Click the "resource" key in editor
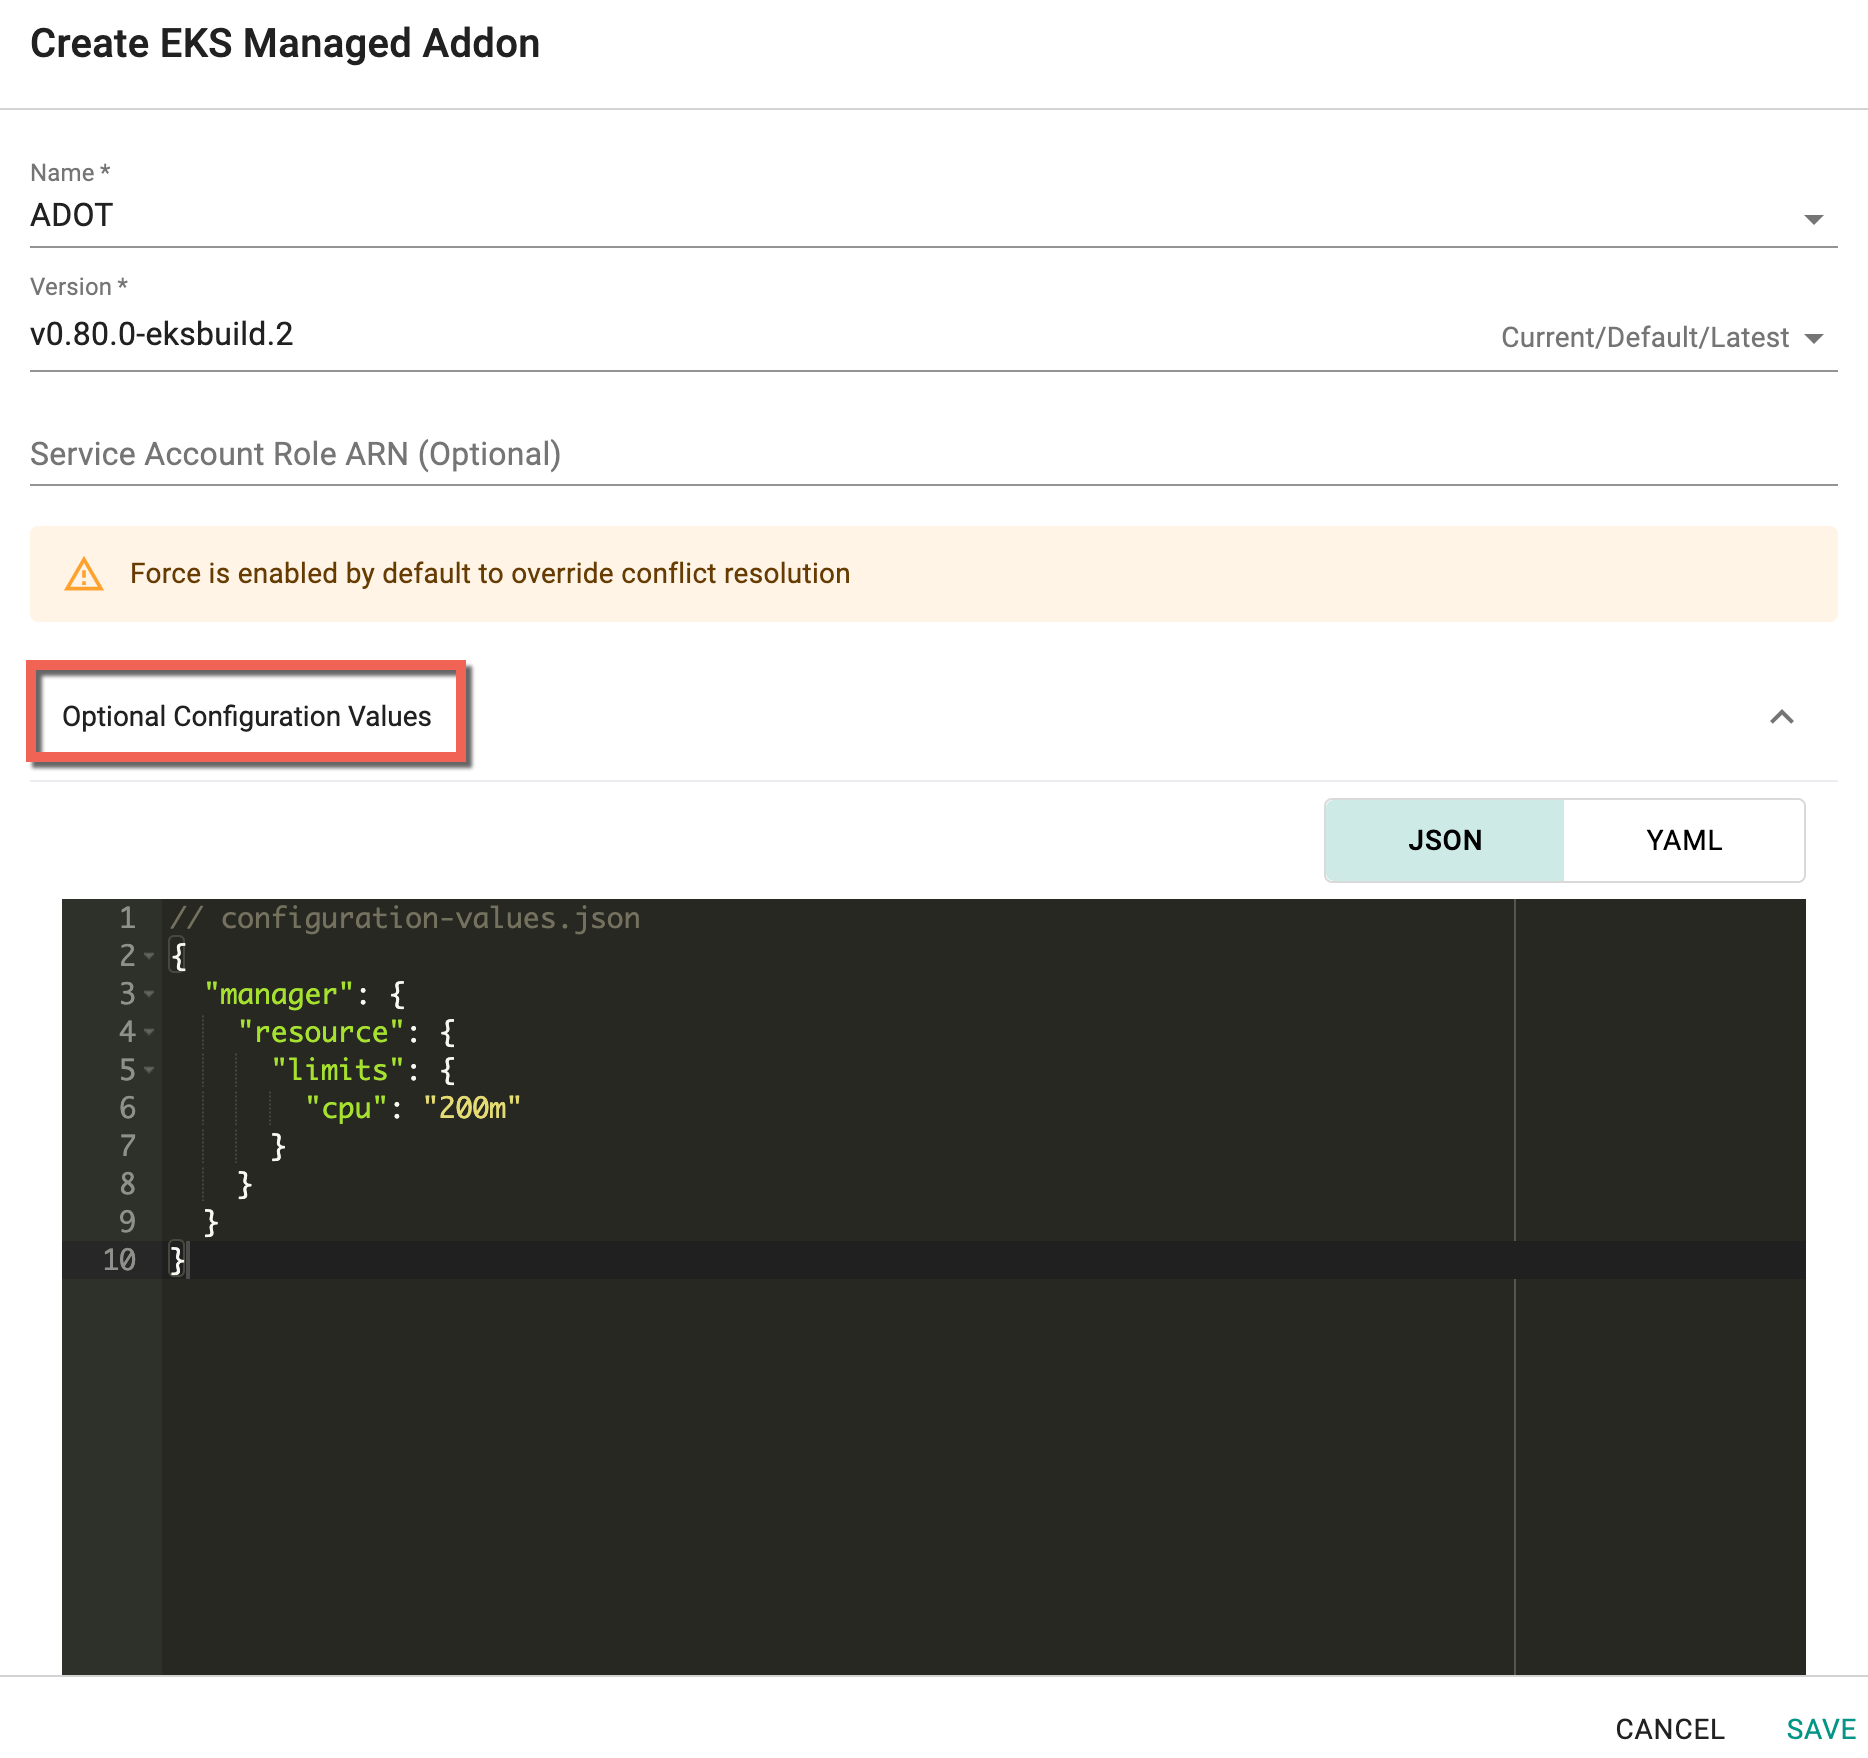 point(321,1032)
